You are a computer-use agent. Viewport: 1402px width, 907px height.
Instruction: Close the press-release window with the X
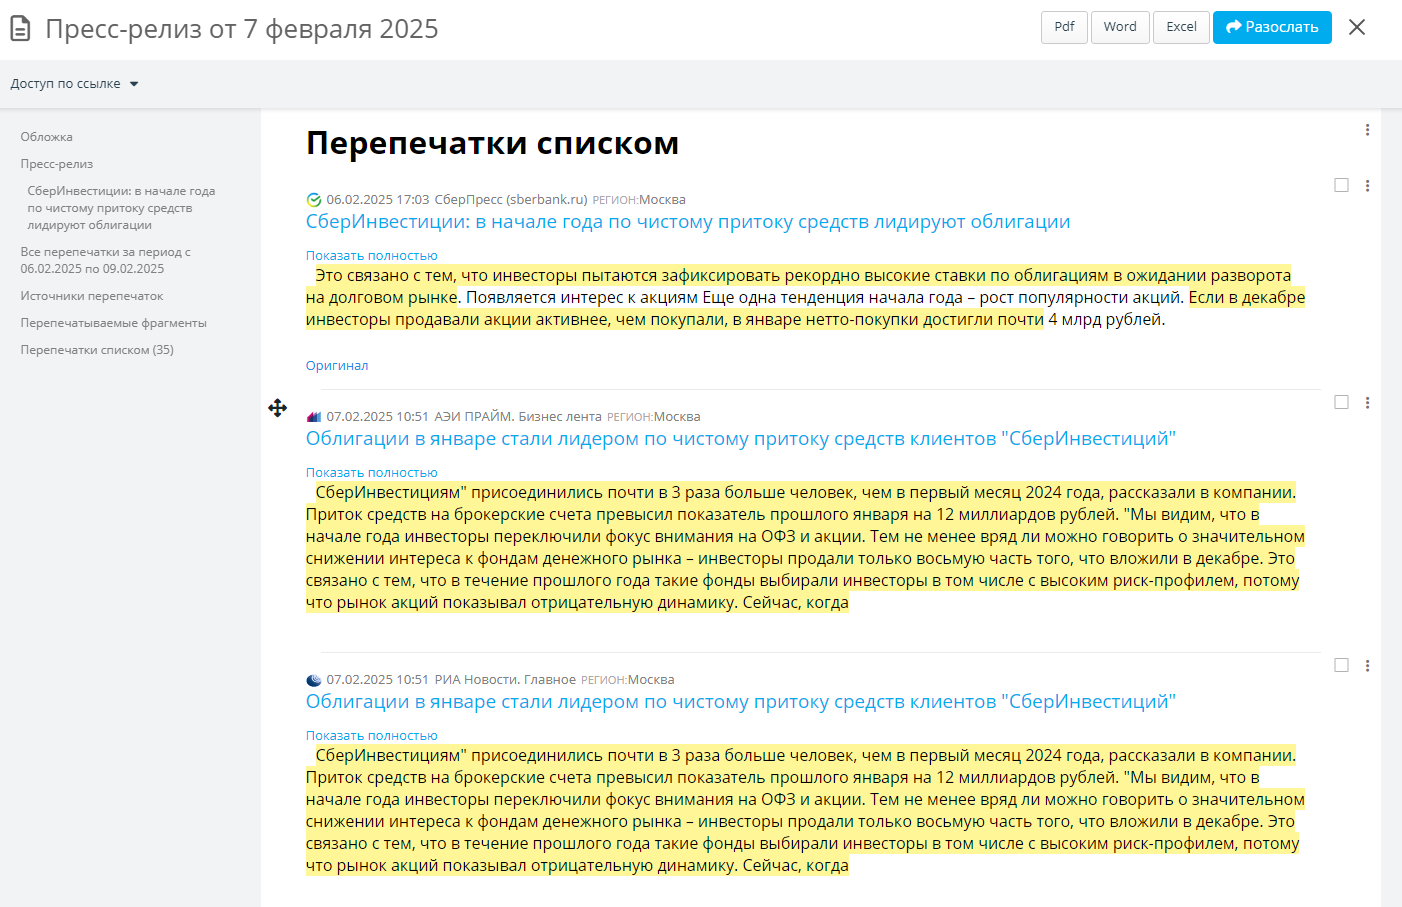[x=1357, y=27]
